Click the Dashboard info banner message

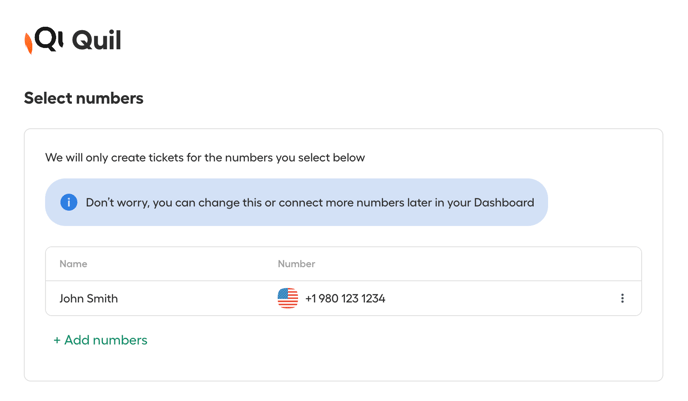(310, 202)
